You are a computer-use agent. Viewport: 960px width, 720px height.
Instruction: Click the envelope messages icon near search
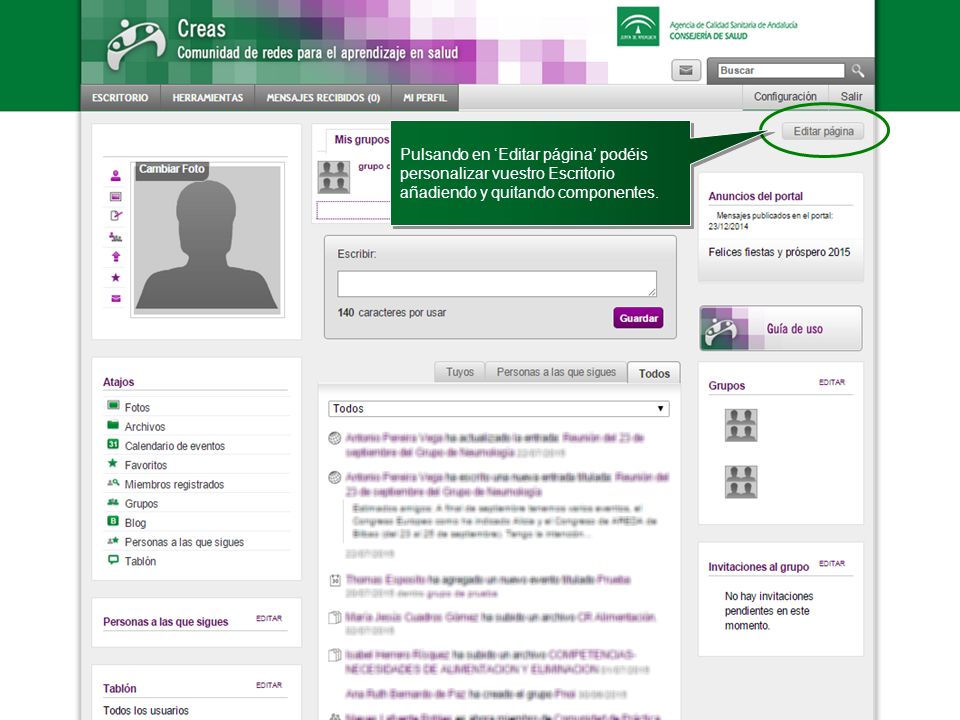pos(686,70)
